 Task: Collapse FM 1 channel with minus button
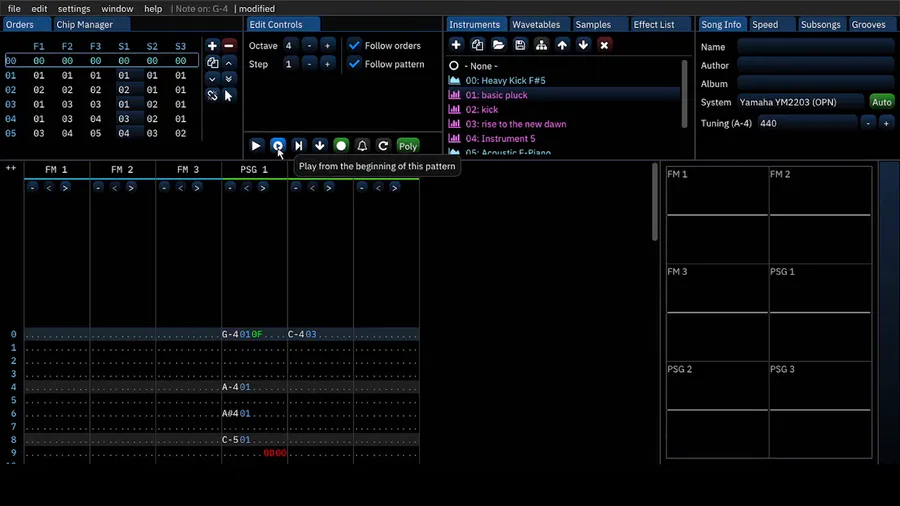tap(33, 188)
